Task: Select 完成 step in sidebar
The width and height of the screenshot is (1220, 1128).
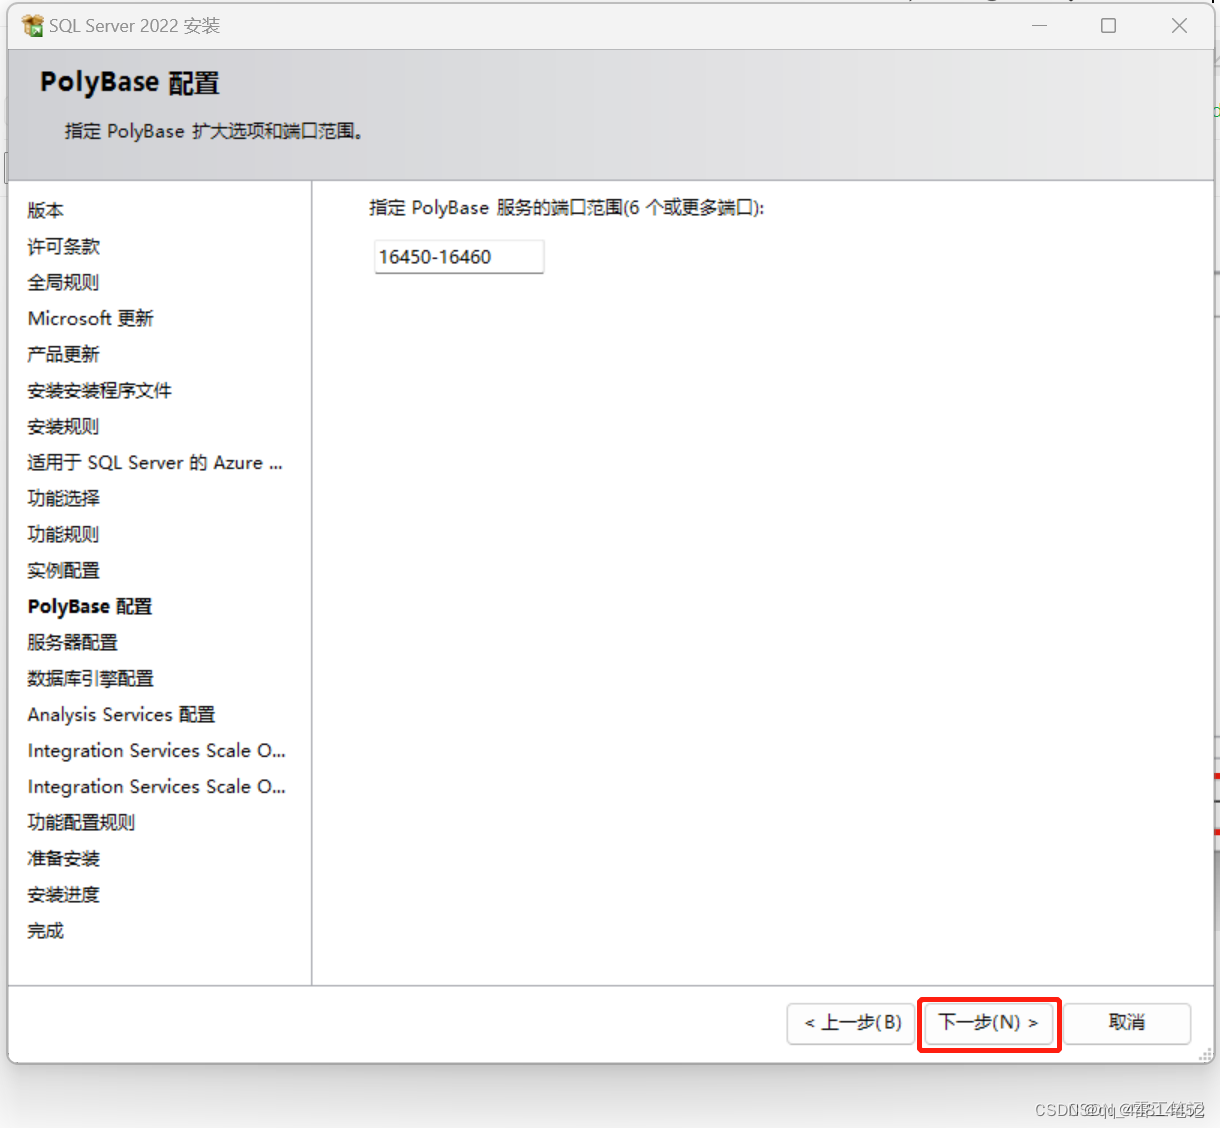Action: [x=46, y=930]
